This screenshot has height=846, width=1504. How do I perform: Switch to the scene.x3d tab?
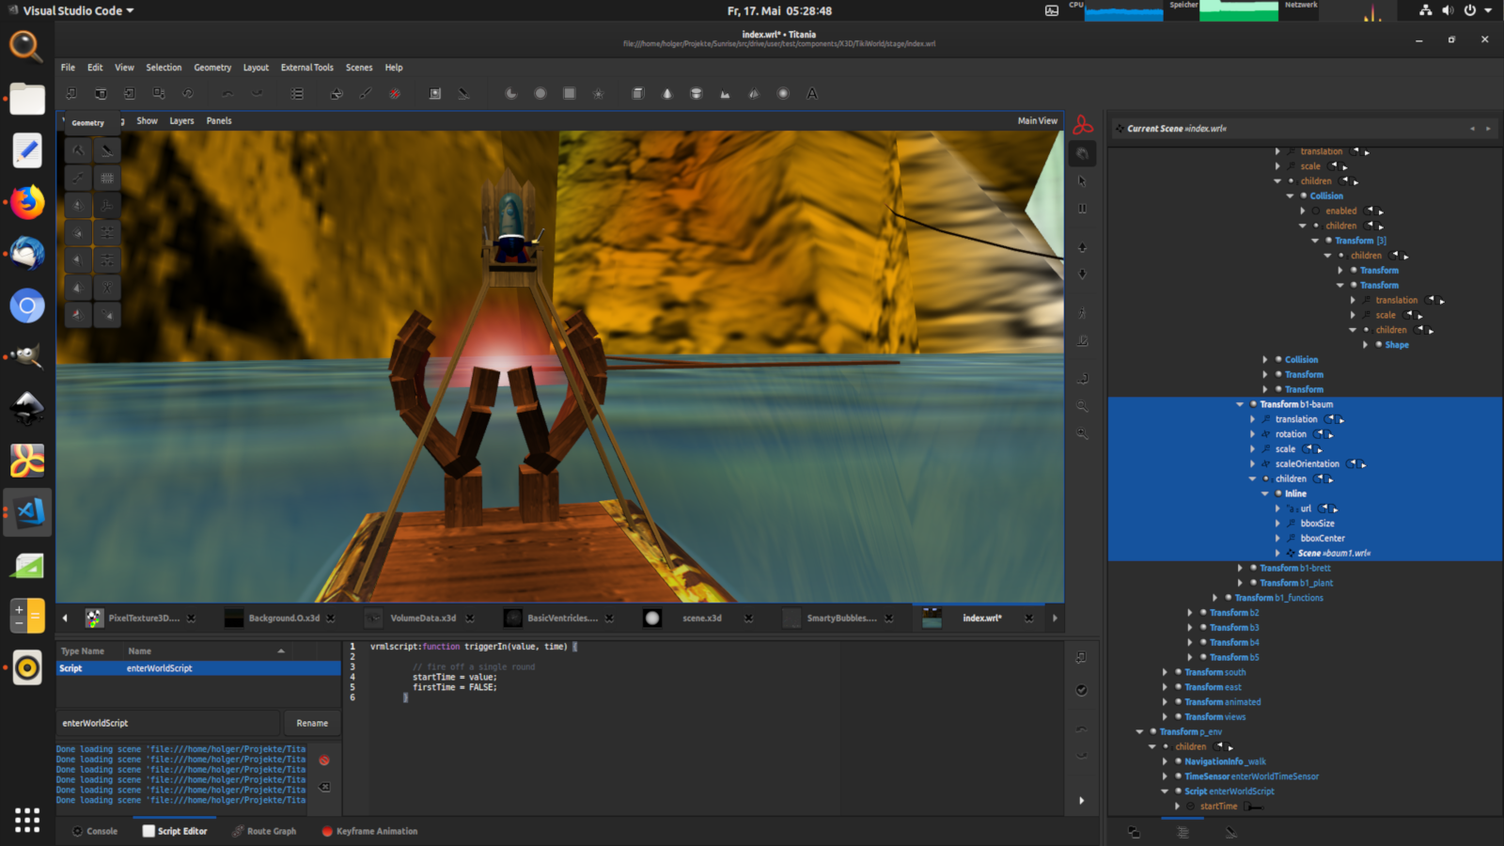point(700,618)
